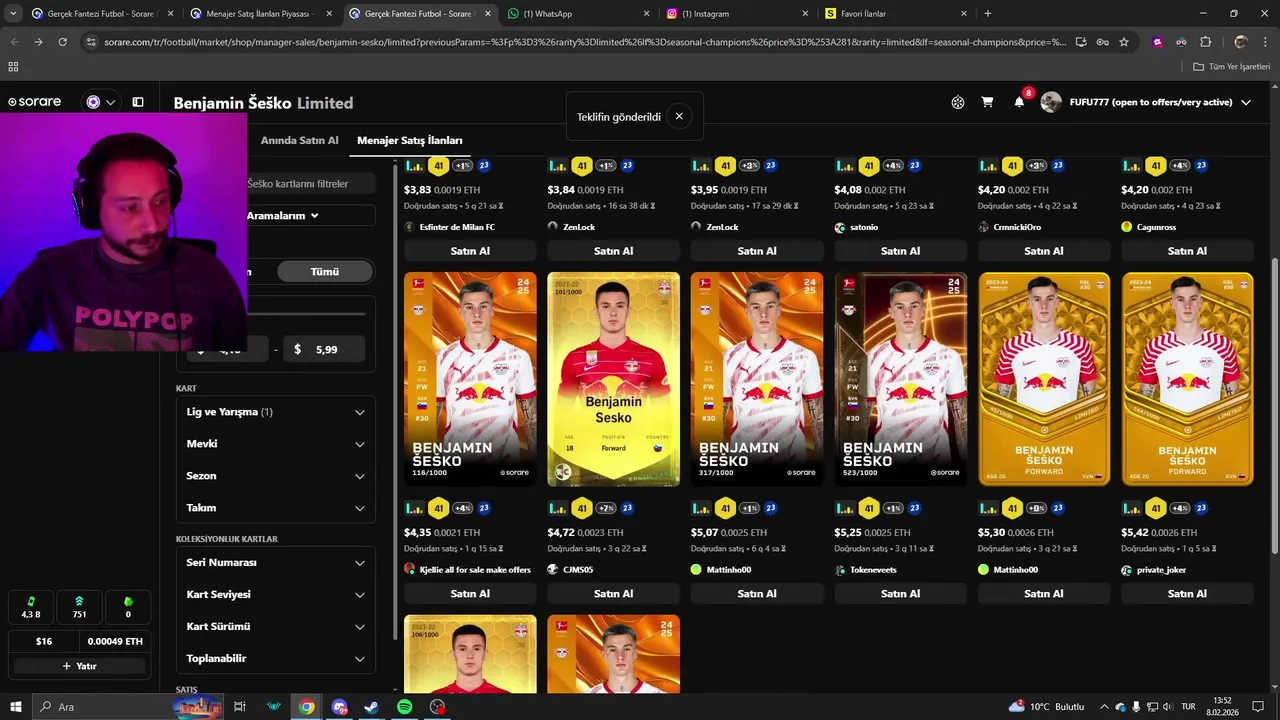Open Chrome three-dot menu

[x=1266, y=42]
